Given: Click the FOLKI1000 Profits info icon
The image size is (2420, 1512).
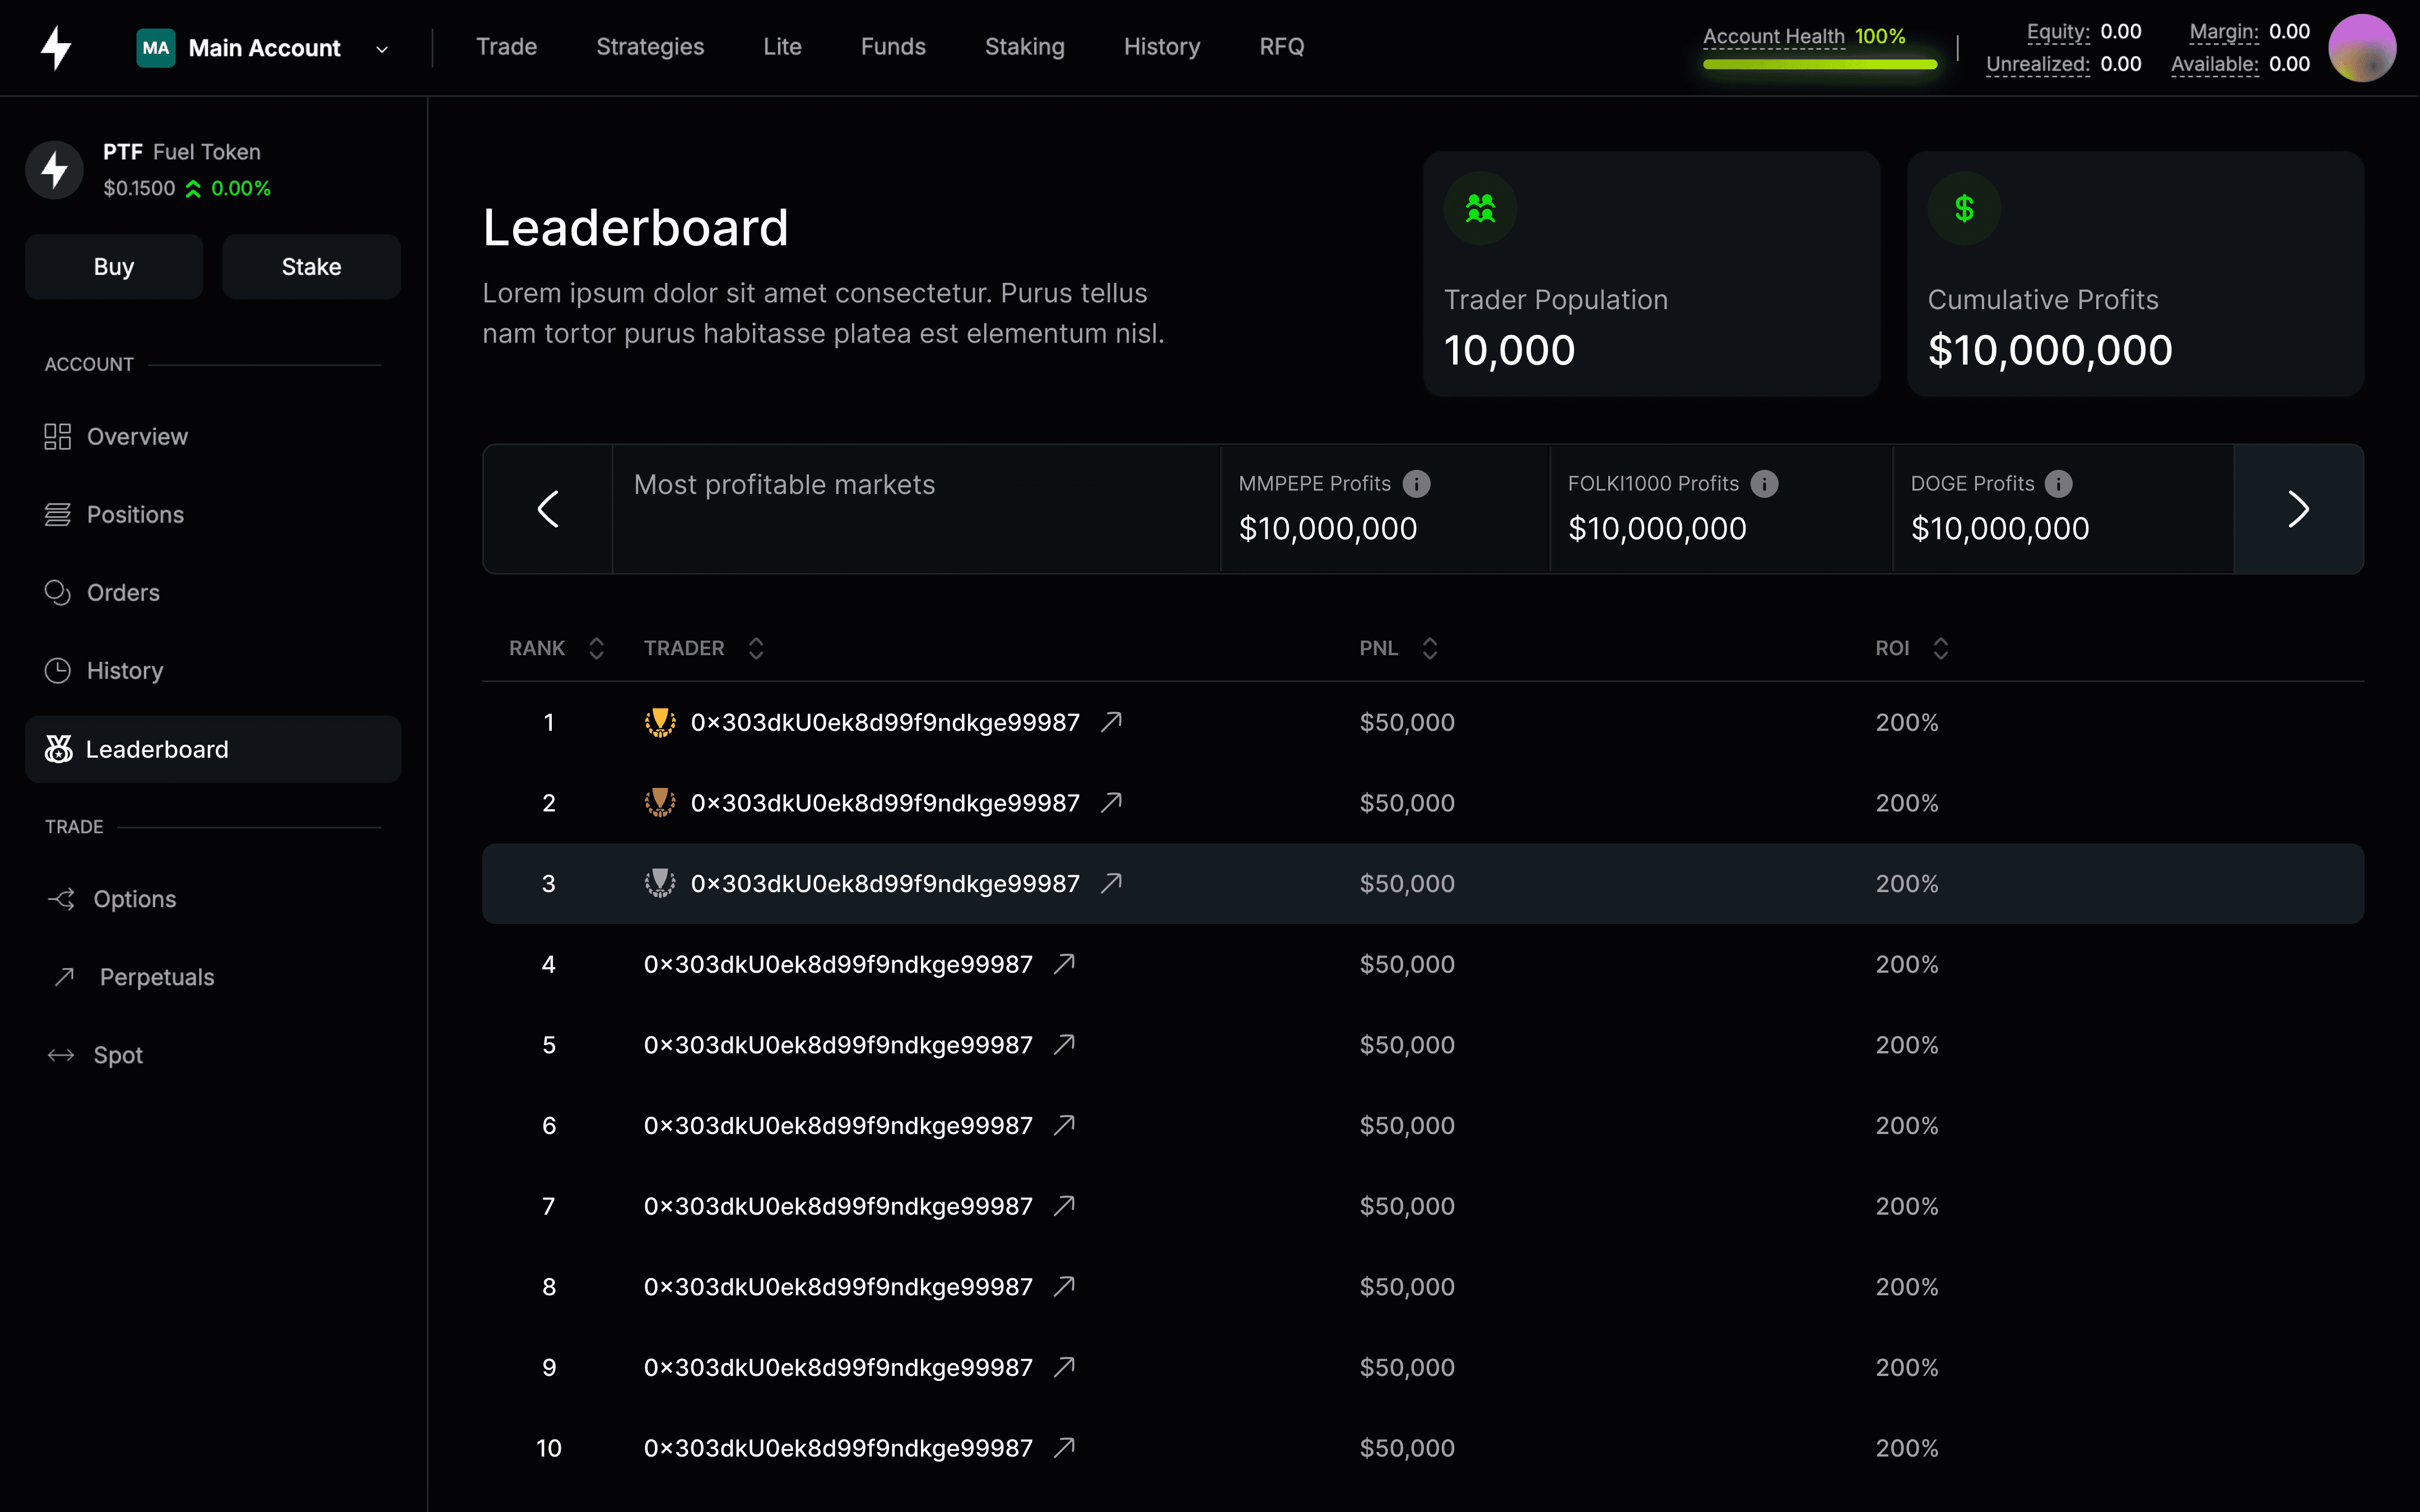Looking at the screenshot, I should [x=1764, y=484].
